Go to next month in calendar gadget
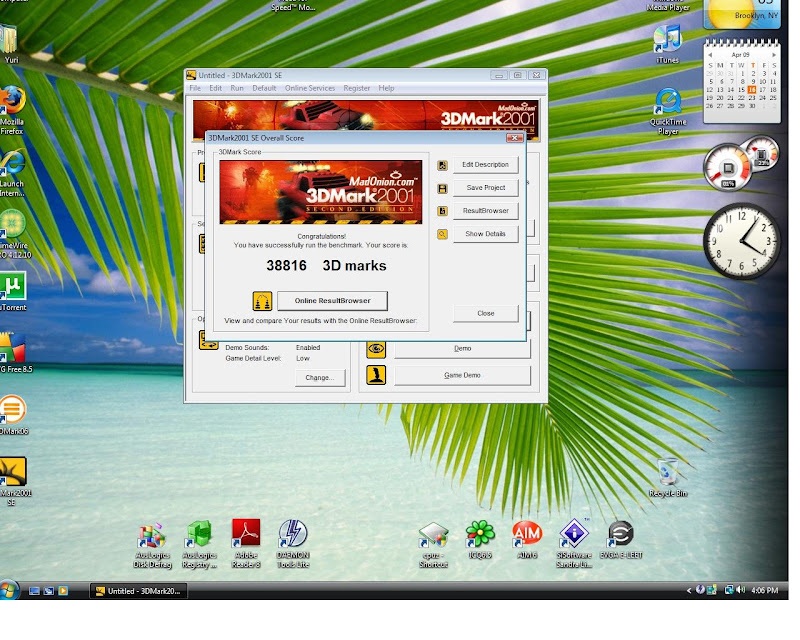This screenshot has width=800, height=640. [x=774, y=55]
